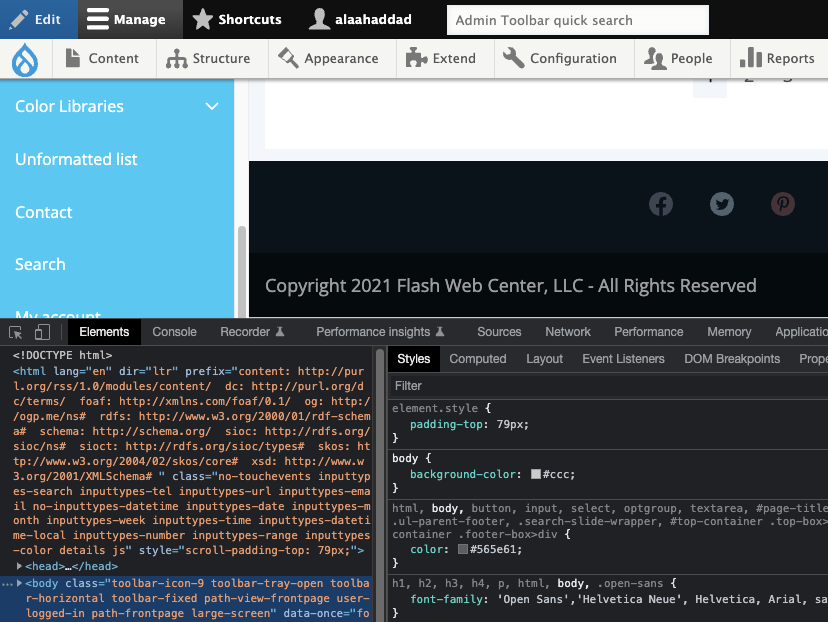Open Shortcuts via the star icon
Image resolution: width=828 pixels, height=622 pixels.
(203, 19)
